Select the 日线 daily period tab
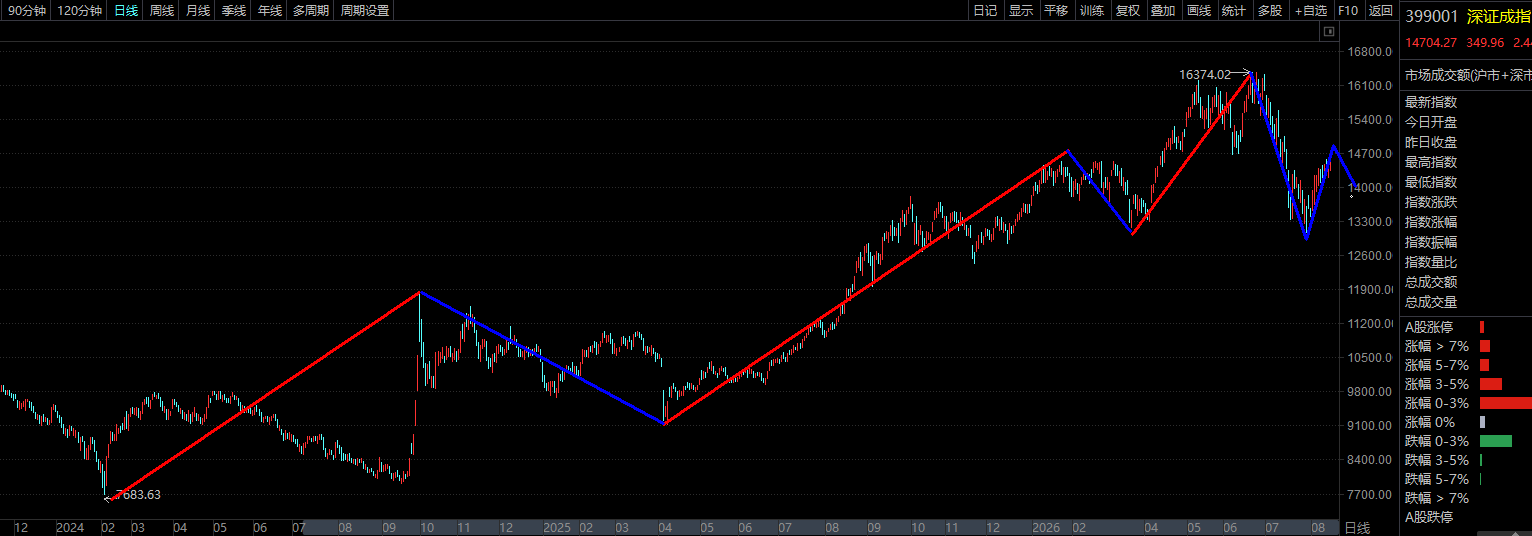The image size is (1532, 536). [126, 10]
